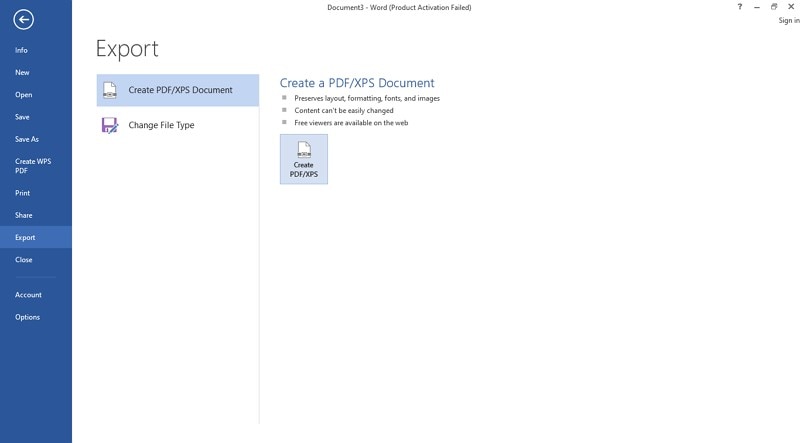Choose Save in the sidebar
Image resolution: width=800 pixels, height=443 pixels.
36,117
